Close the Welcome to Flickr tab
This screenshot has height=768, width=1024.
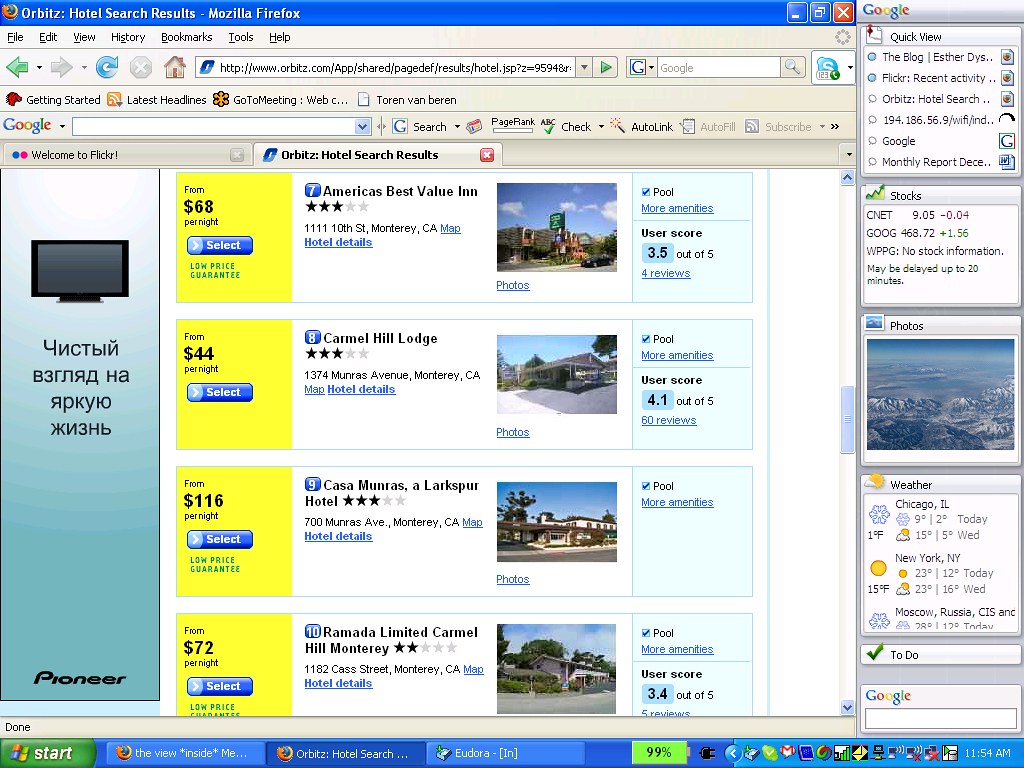pyautogui.click(x=237, y=155)
